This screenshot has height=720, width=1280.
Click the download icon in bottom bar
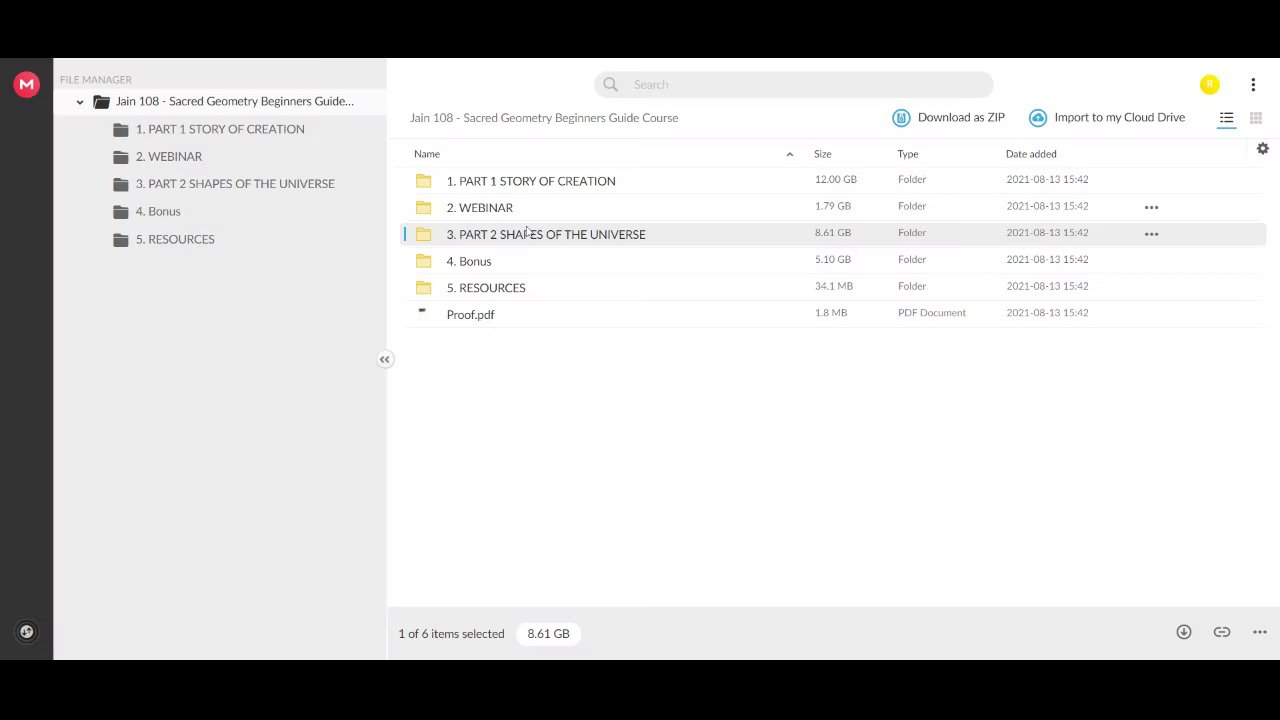[1184, 632]
